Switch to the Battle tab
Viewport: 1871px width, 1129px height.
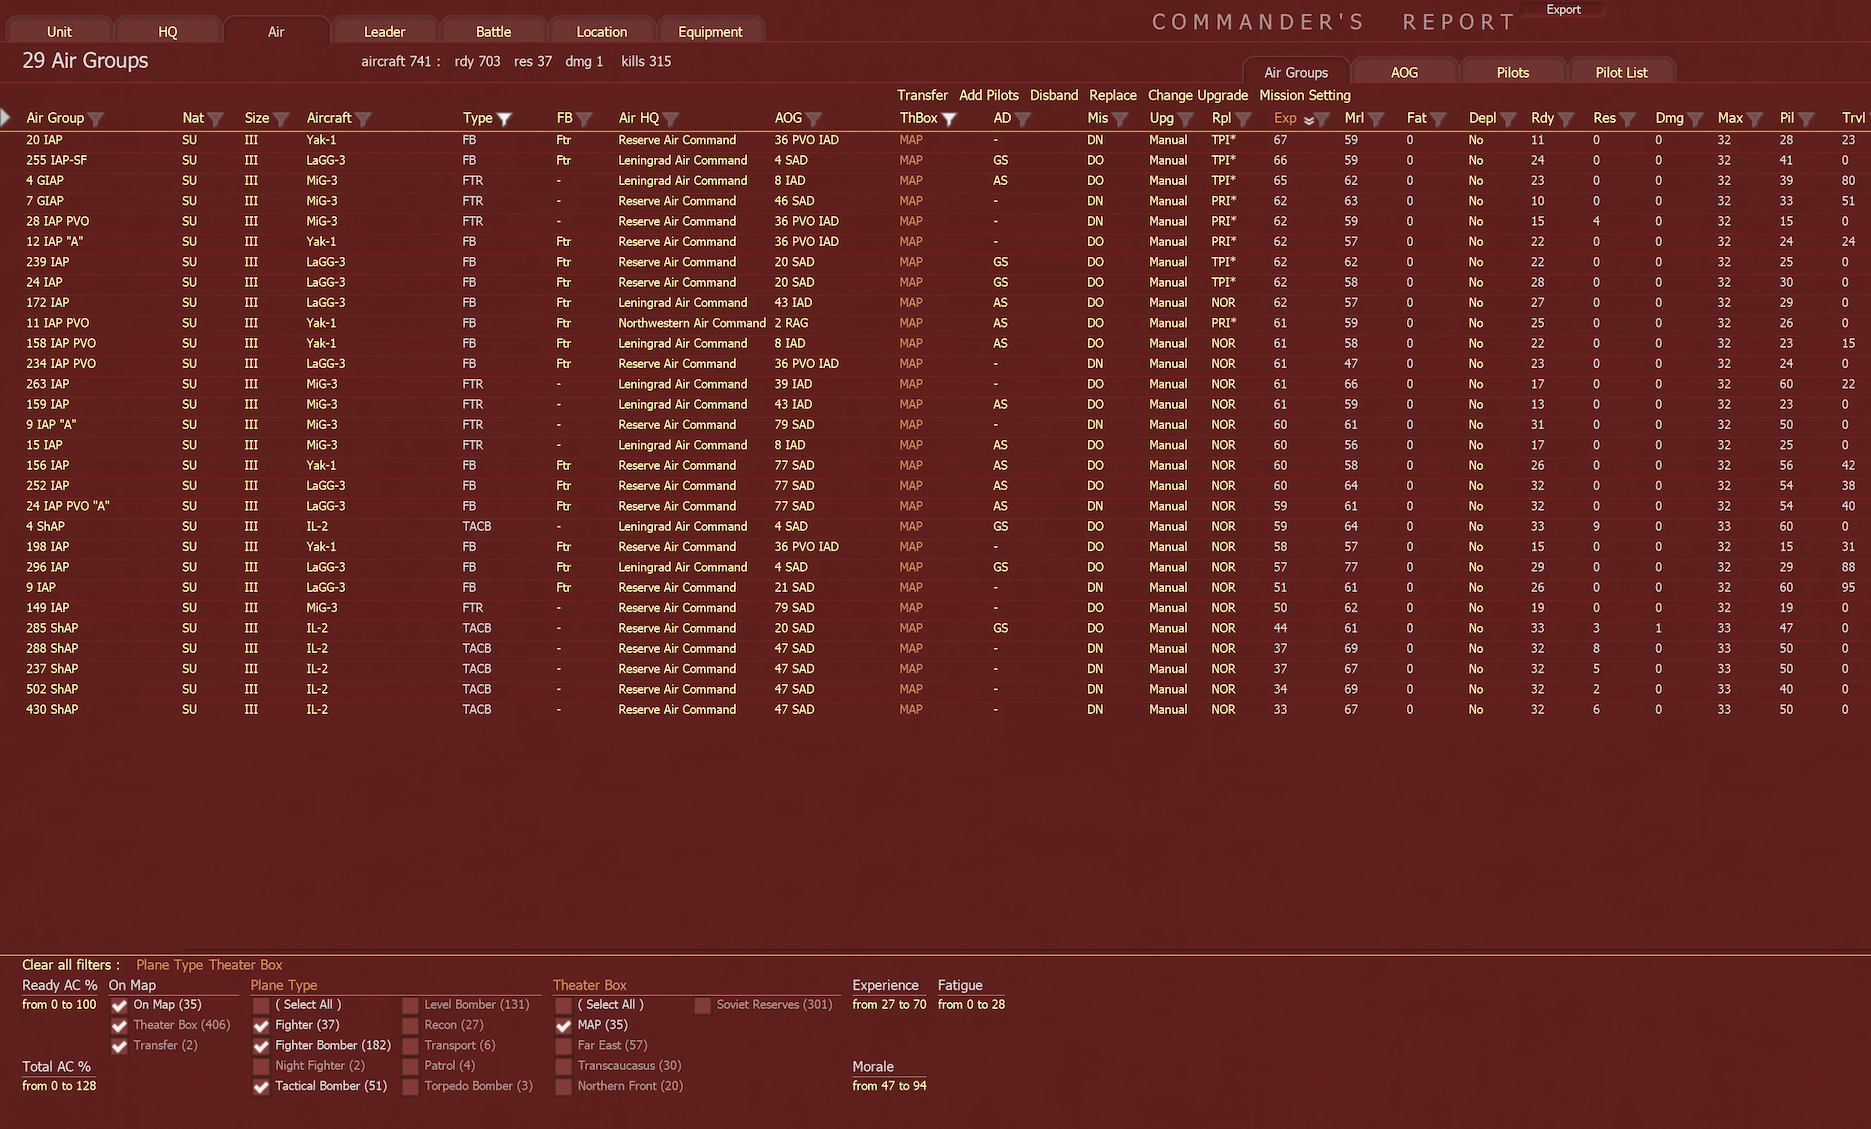(493, 31)
